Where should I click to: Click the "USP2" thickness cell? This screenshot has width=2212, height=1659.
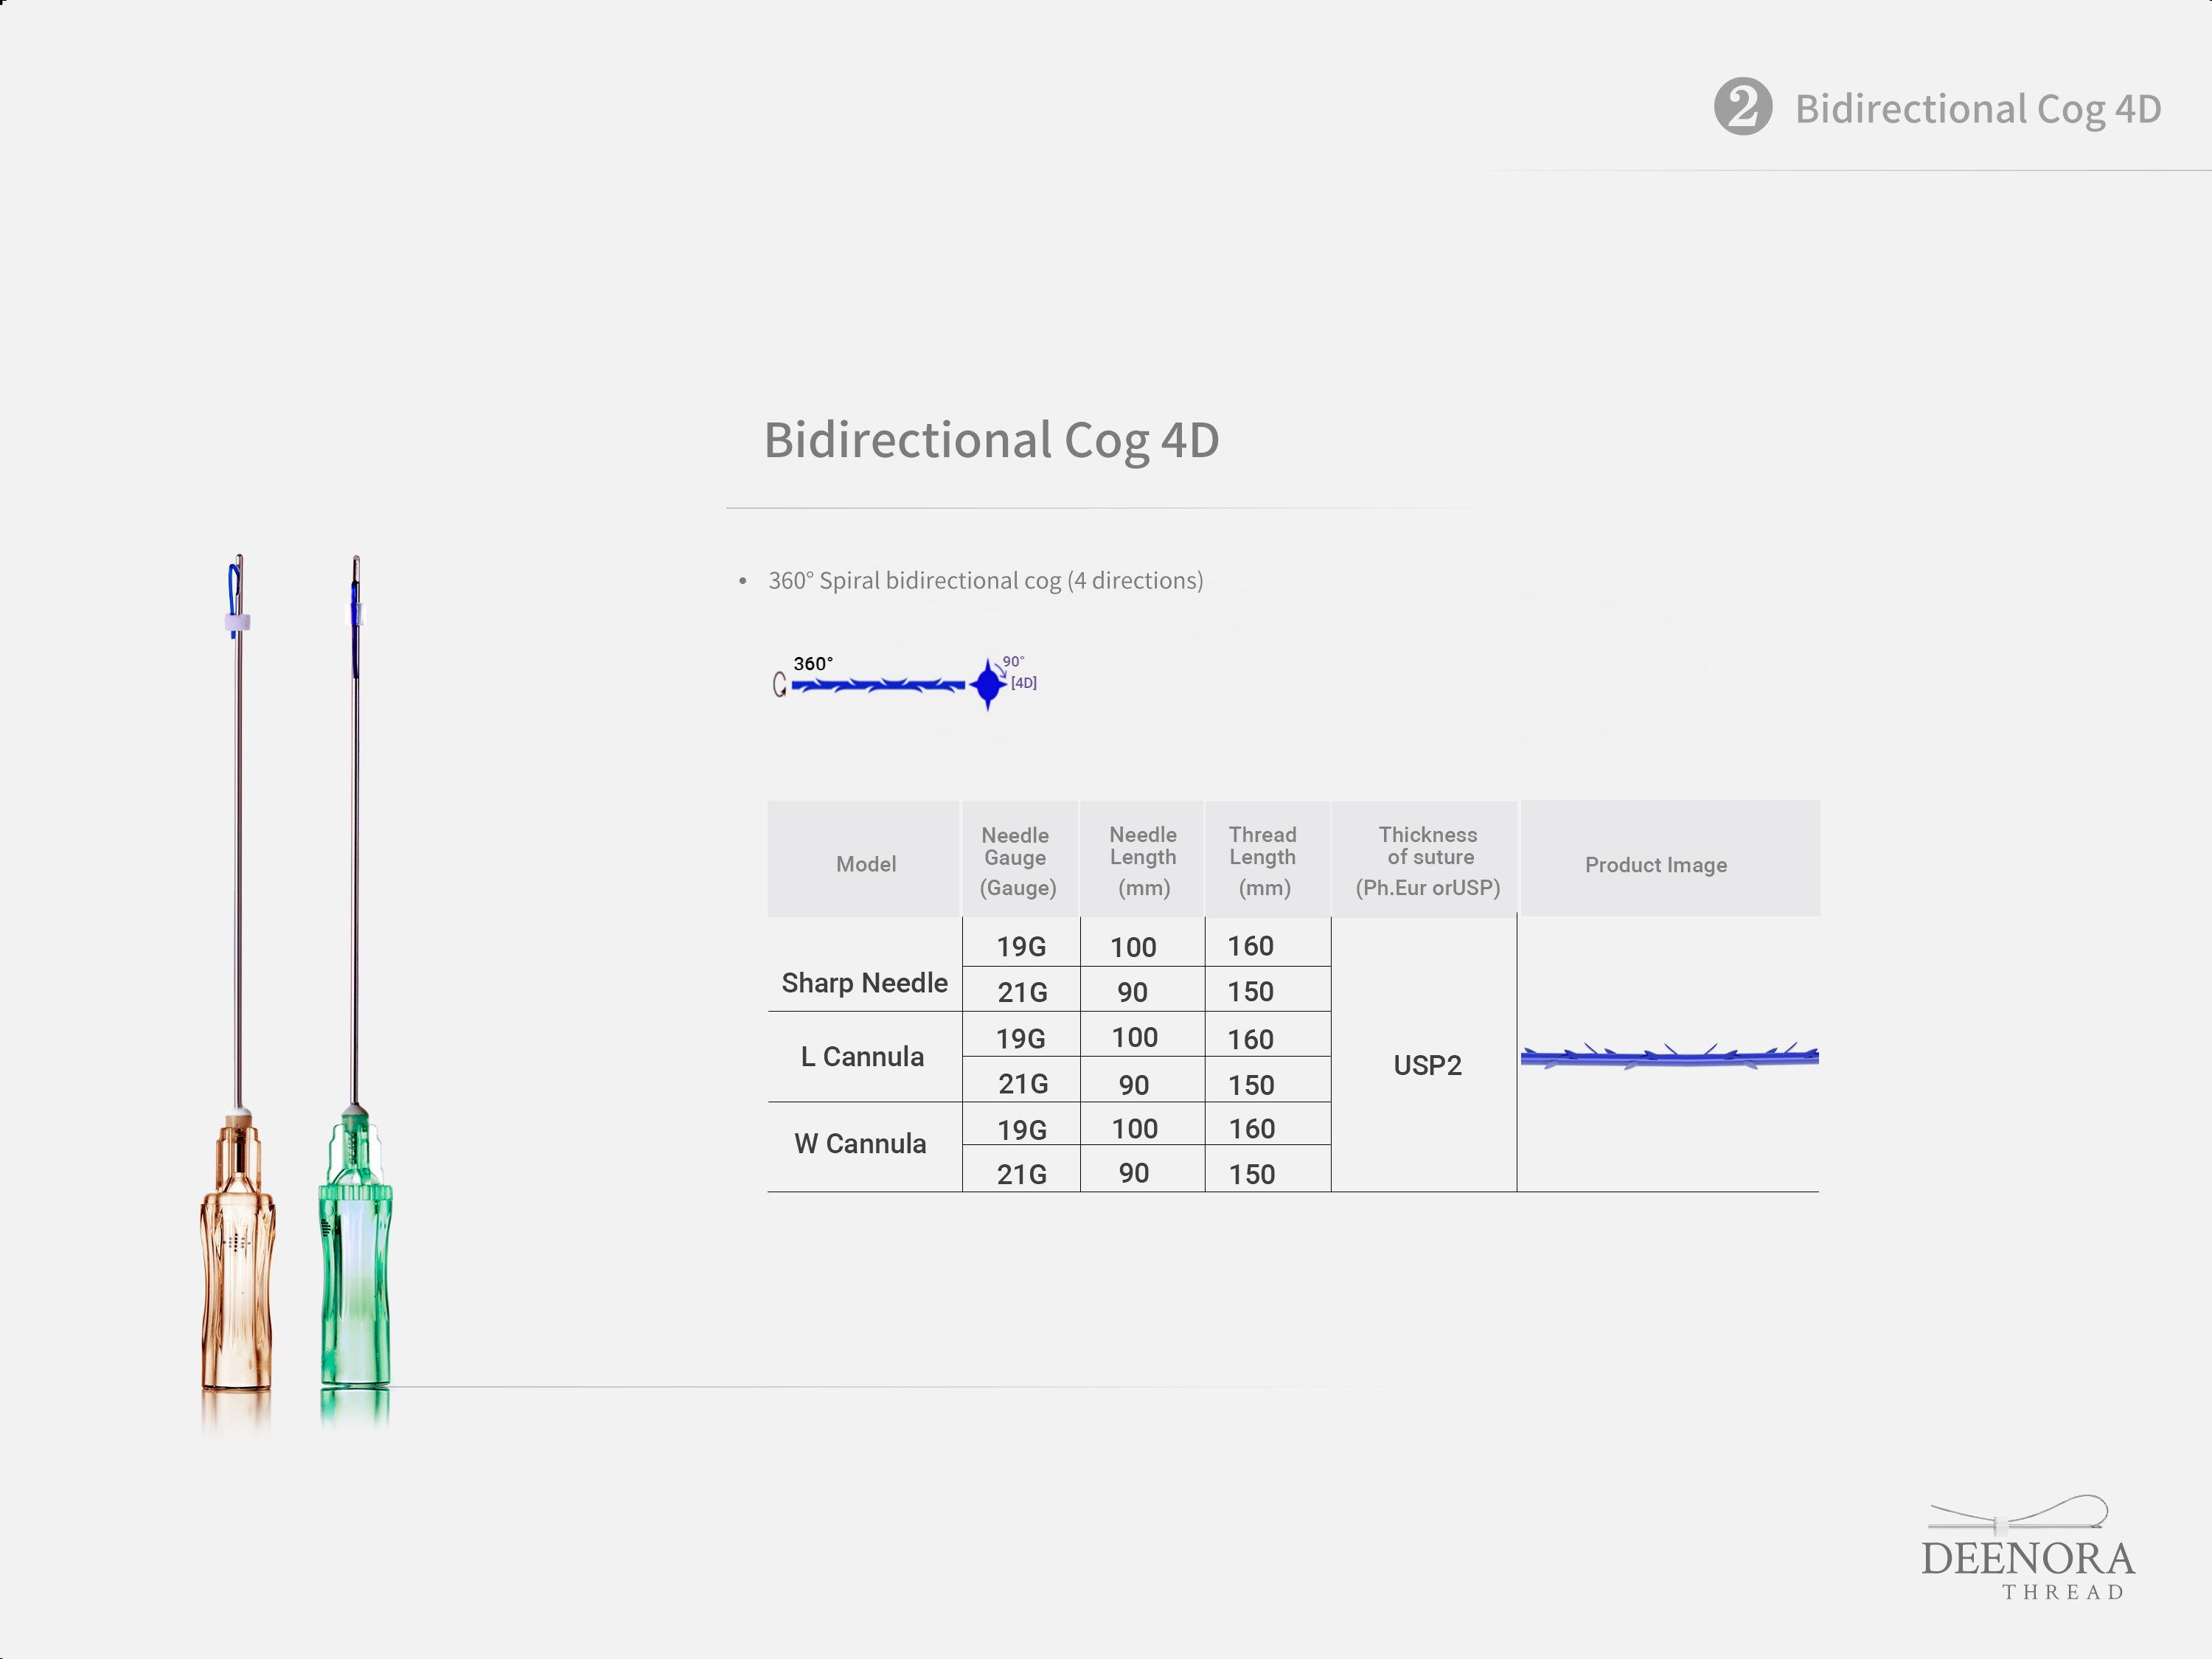[1427, 1066]
